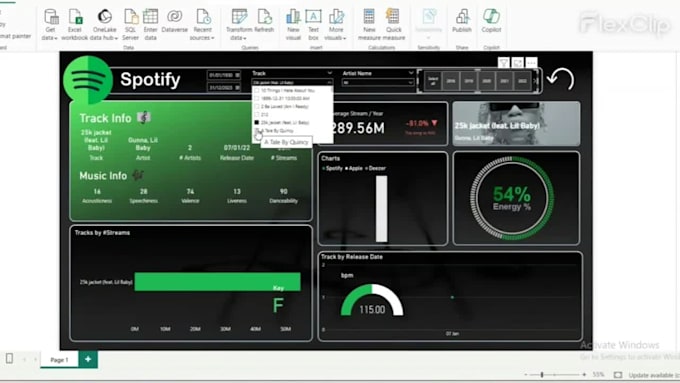Open OneLake data hub
This screenshot has height=383, width=680.
[x=104, y=25]
